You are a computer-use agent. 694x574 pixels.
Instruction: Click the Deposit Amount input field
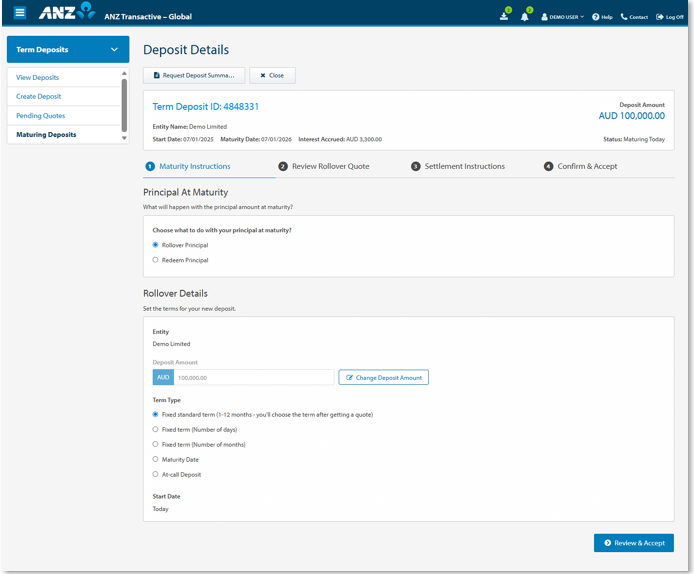click(x=253, y=377)
